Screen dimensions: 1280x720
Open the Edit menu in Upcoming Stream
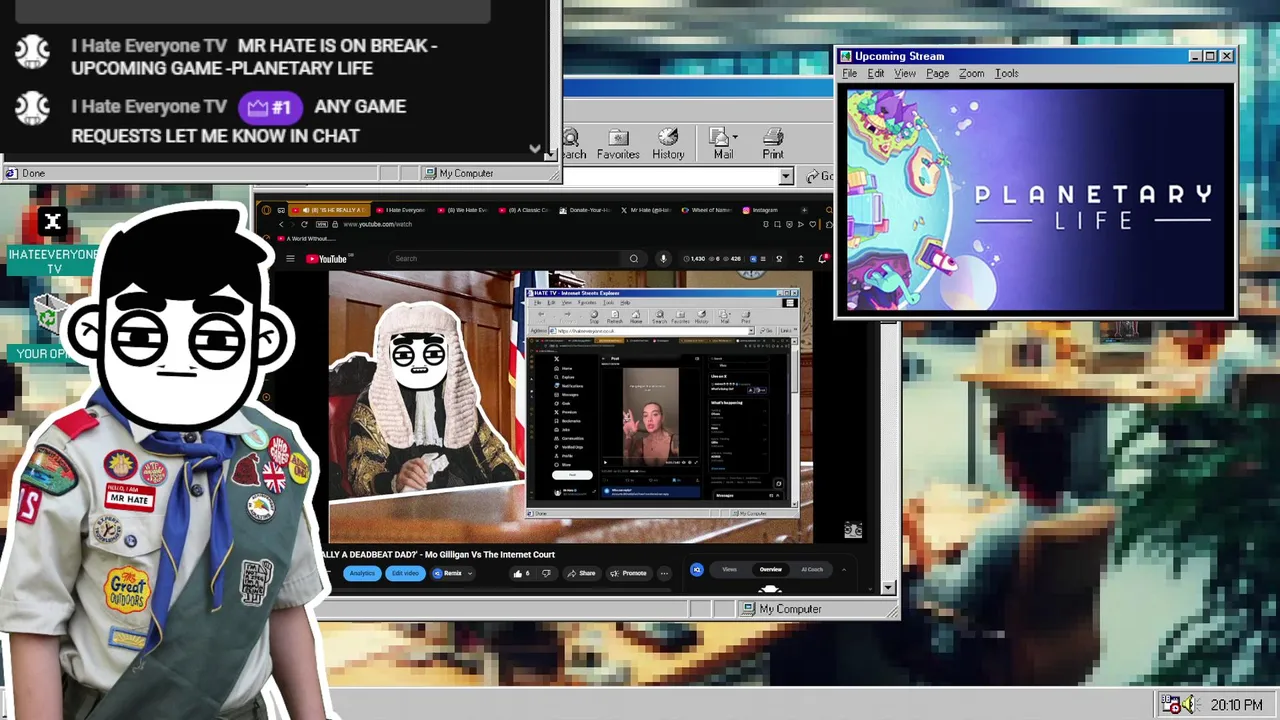(876, 73)
